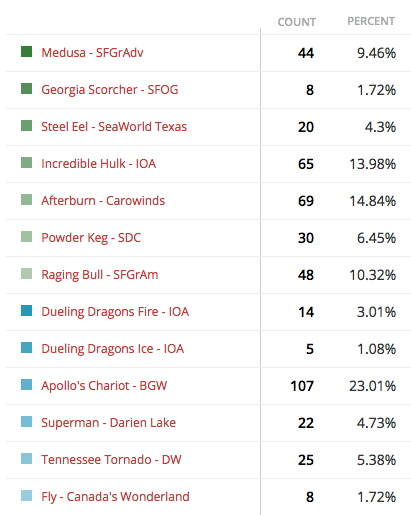Click the Georgia Scorcher - SFOG link

[110, 90]
